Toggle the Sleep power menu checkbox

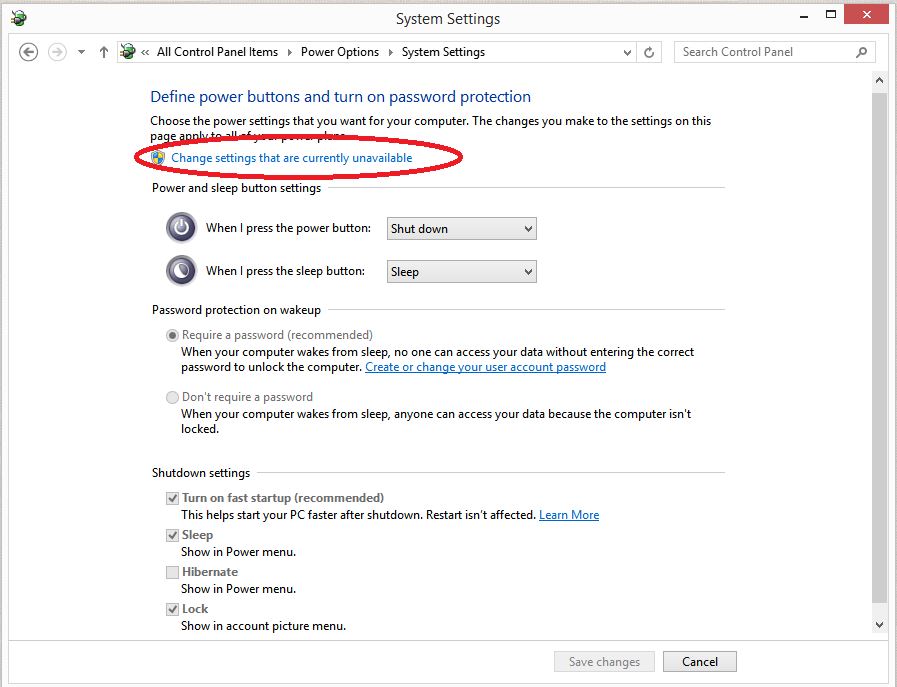(x=172, y=535)
